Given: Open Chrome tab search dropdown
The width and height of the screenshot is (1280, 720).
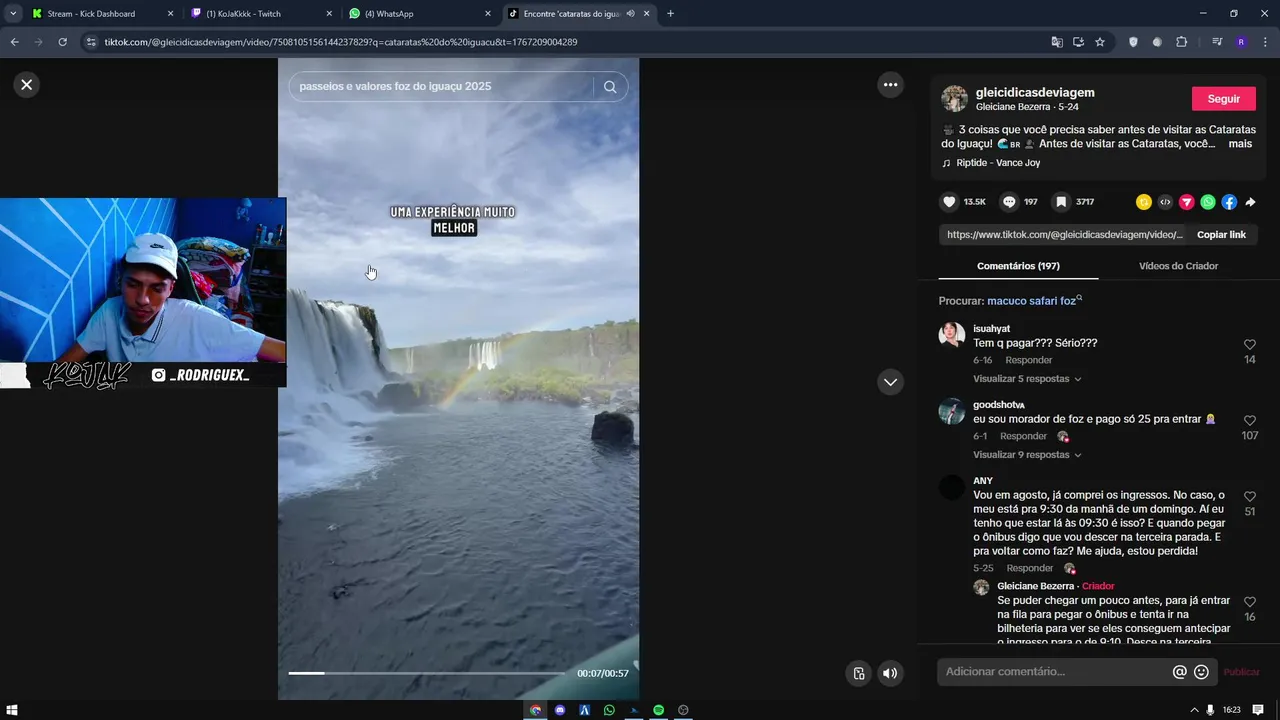Looking at the screenshot, I should click(x=13, y=14).
